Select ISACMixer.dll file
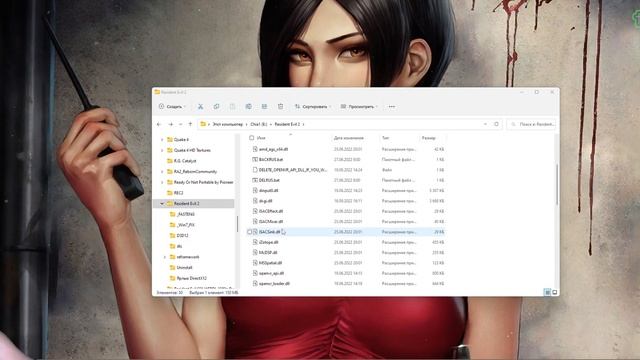Image resolution: width=640 pixels, height=360 pixels. 271,222
